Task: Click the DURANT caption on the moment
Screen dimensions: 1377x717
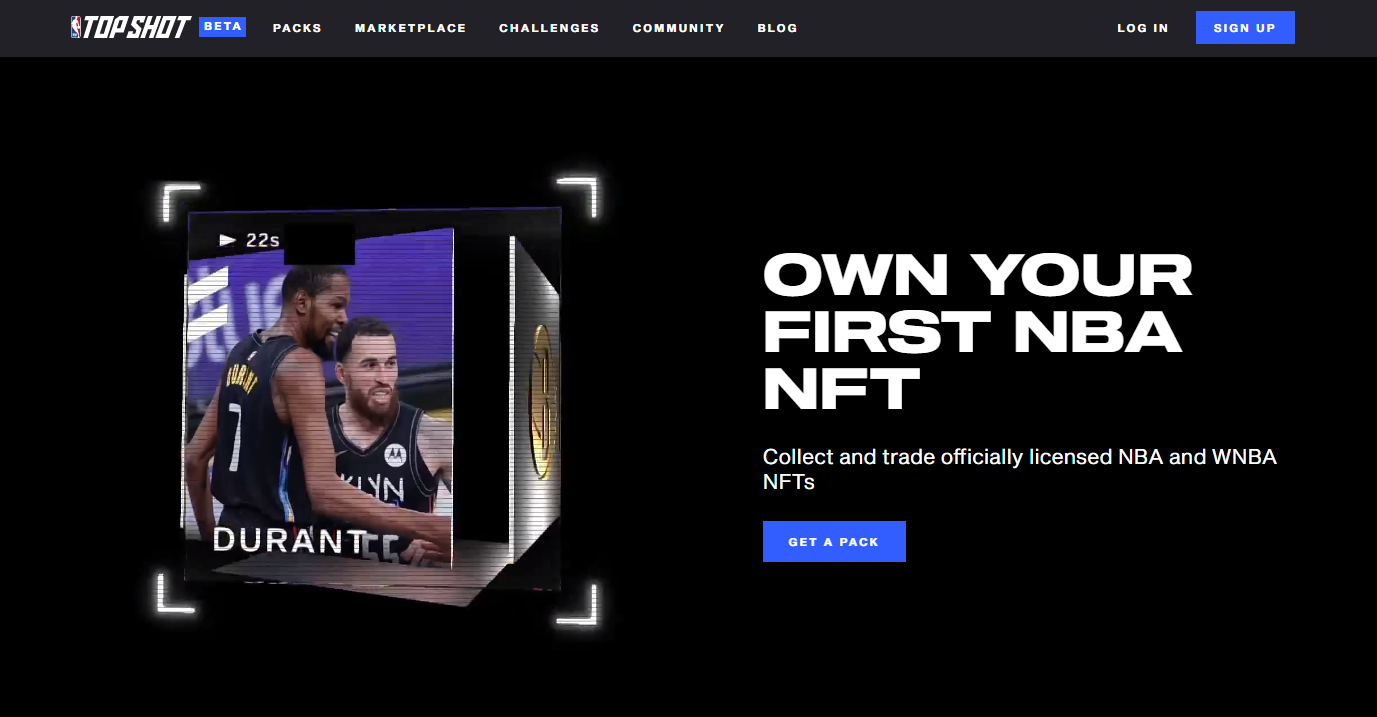Action: [290, 540]
